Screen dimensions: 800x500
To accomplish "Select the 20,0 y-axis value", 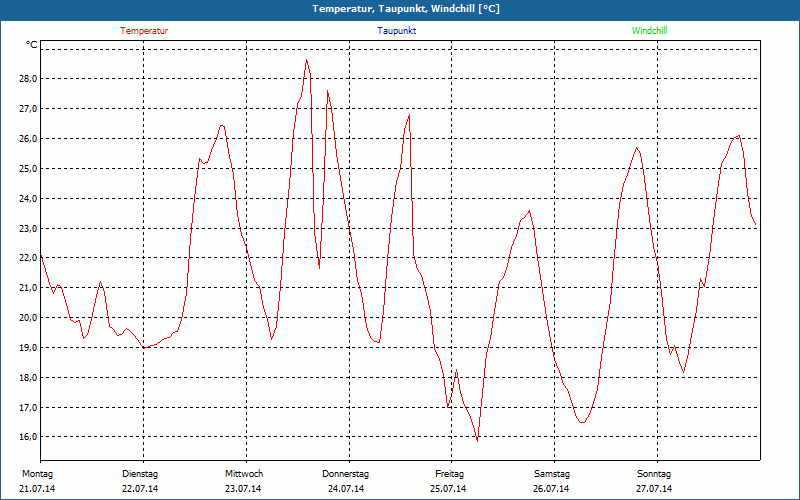I will pyautogui.click(x=28, y=317).
